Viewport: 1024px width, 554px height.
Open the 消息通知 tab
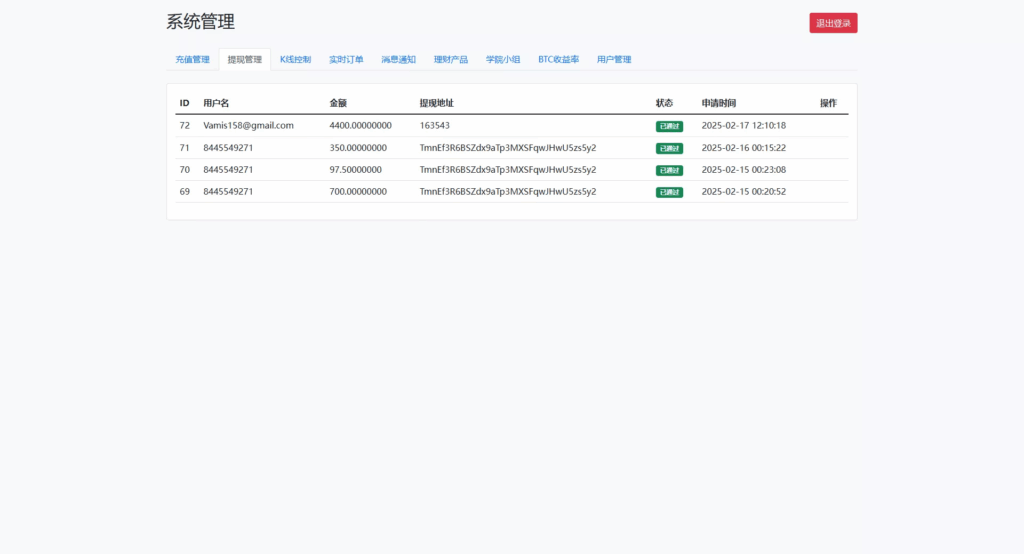point(398,60)
